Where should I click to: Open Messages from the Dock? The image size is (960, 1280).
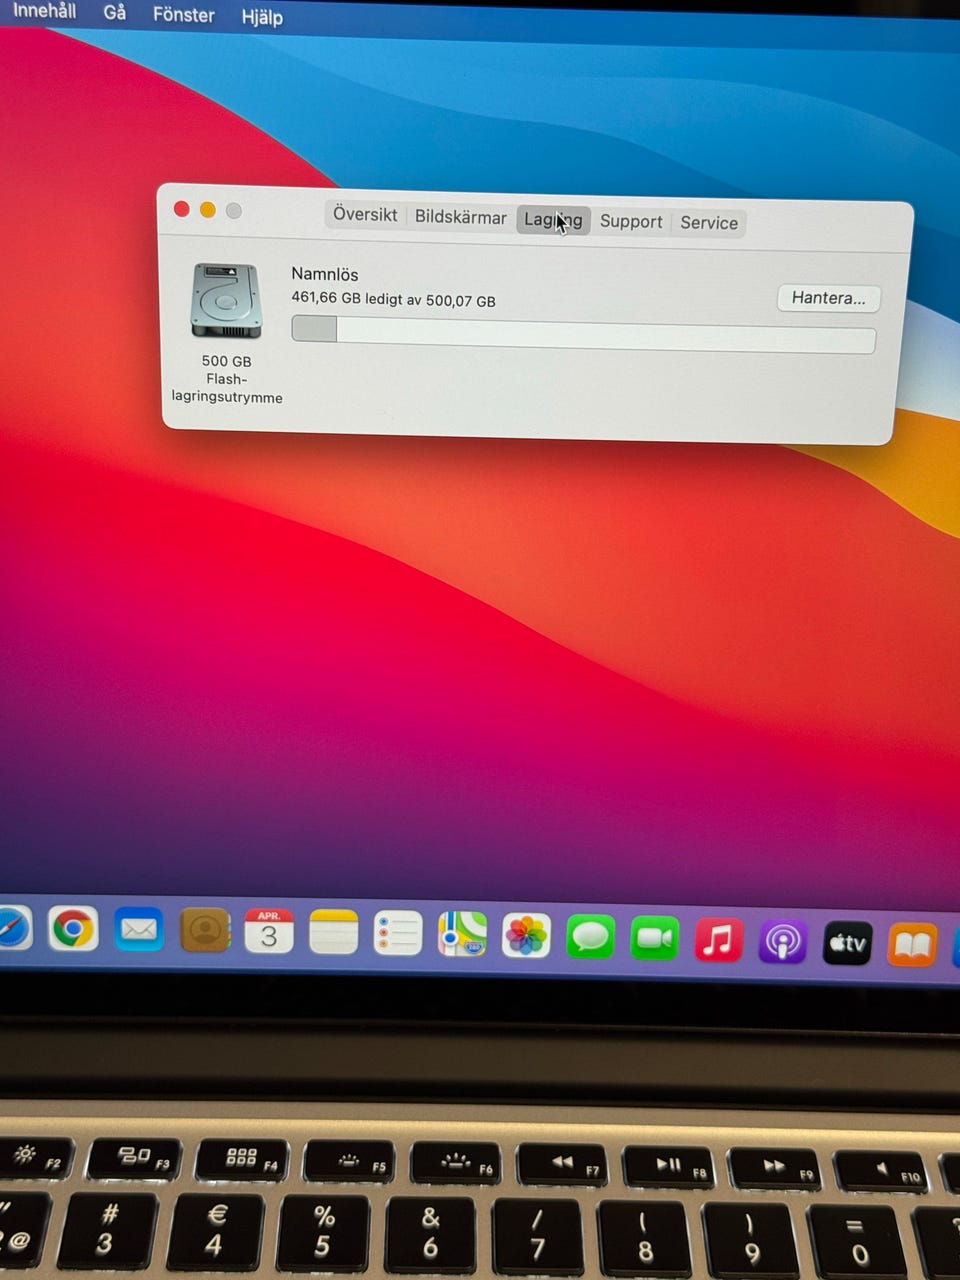coord(590,937)
